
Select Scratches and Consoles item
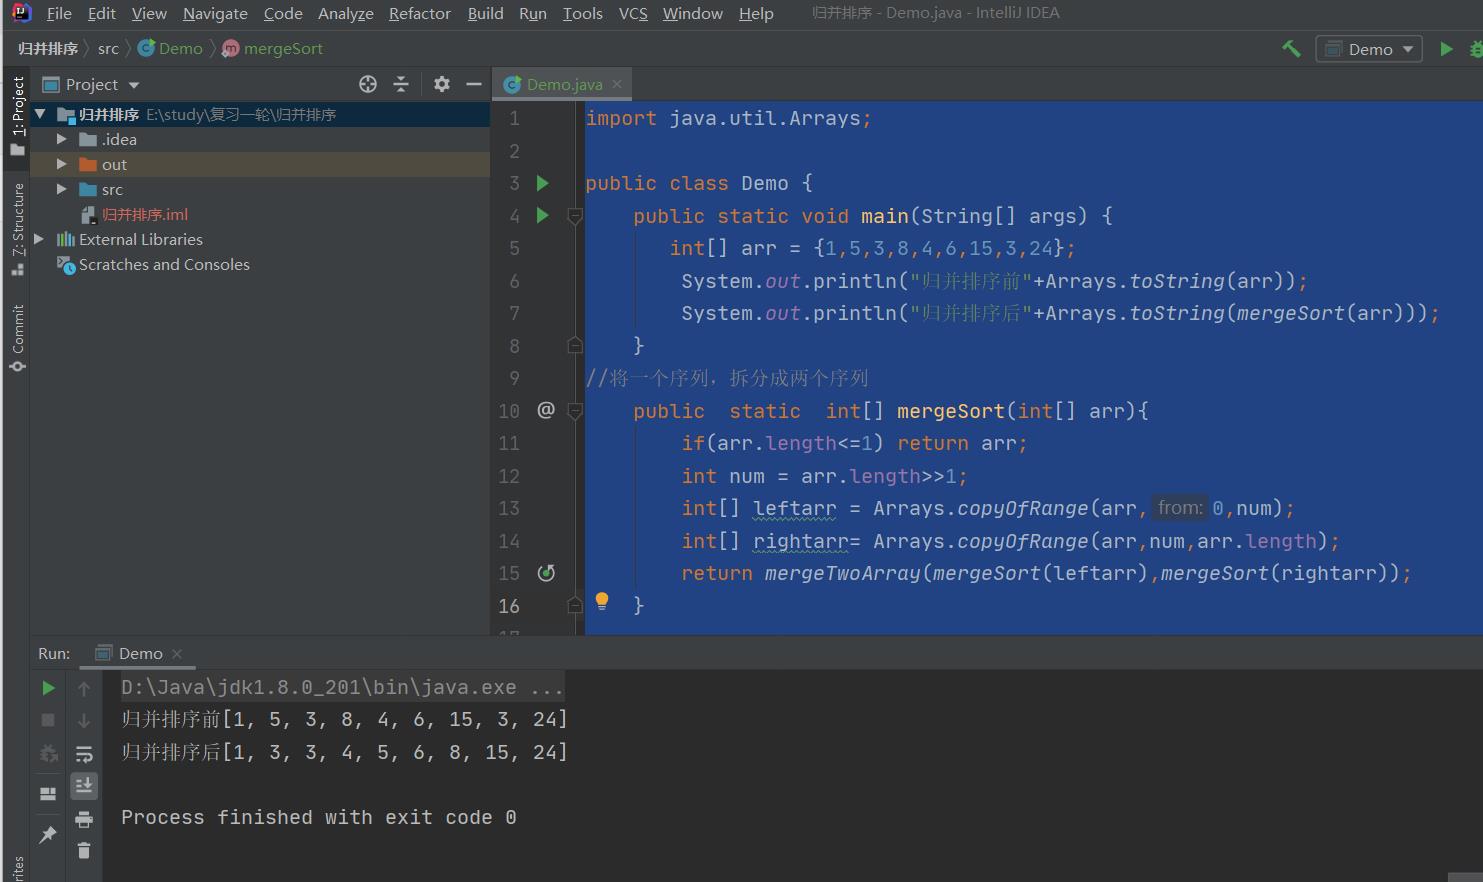coord(164,264)
